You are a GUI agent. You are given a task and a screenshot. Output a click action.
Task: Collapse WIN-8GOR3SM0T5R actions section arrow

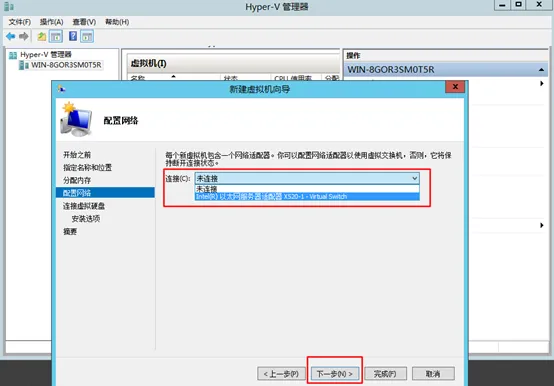[541, 70]
